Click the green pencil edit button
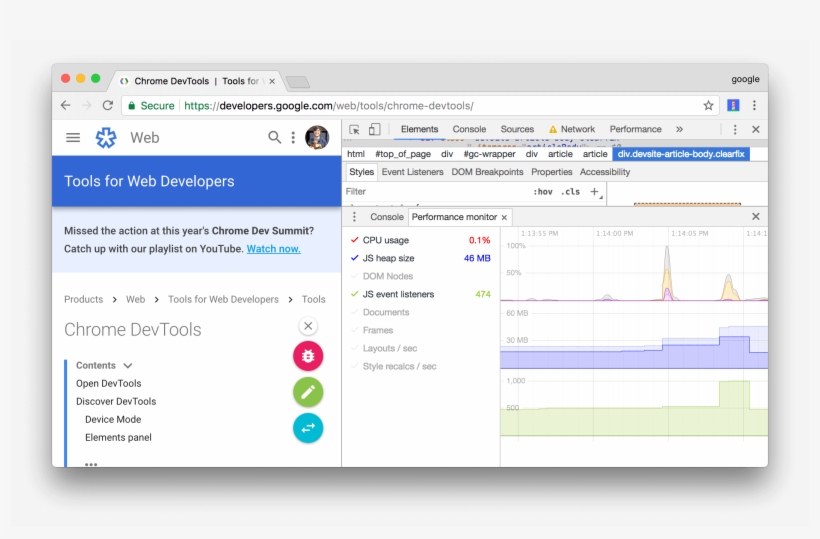820x539 pixels. (308, 392)
